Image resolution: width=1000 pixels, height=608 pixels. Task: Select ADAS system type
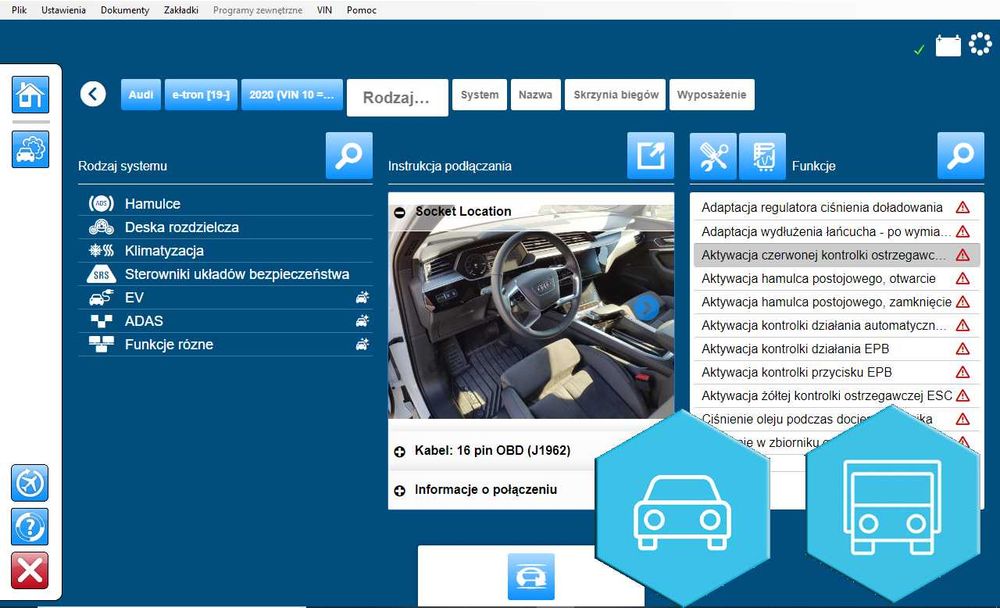tap(226, 321)
